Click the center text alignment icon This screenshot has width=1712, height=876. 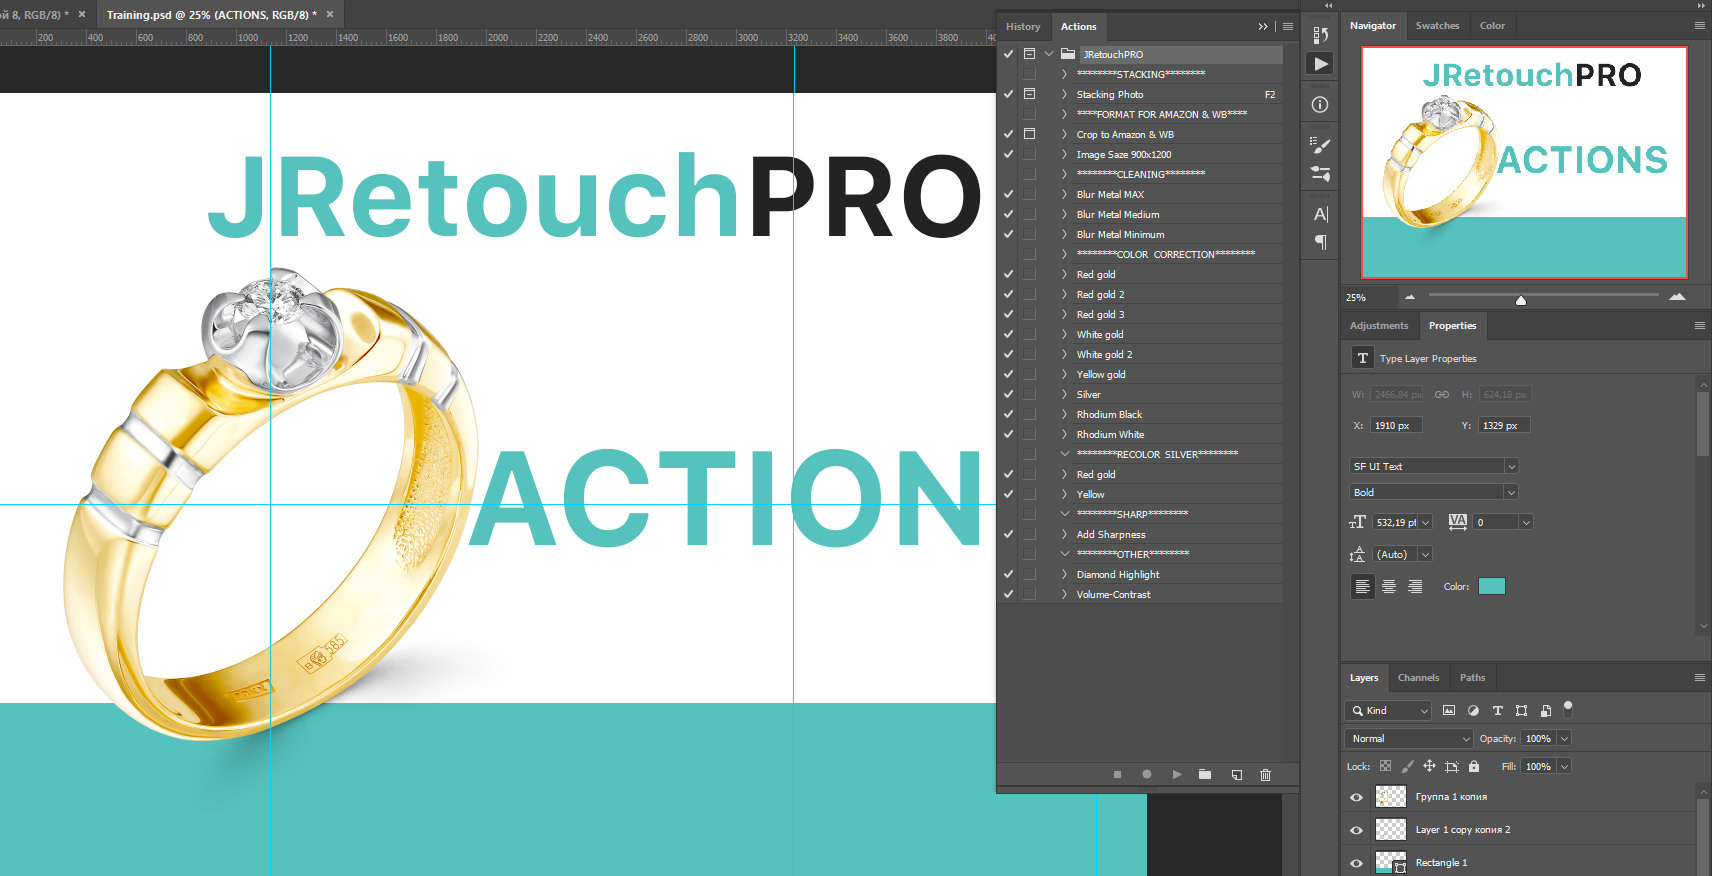click(x=1389, y=587)
